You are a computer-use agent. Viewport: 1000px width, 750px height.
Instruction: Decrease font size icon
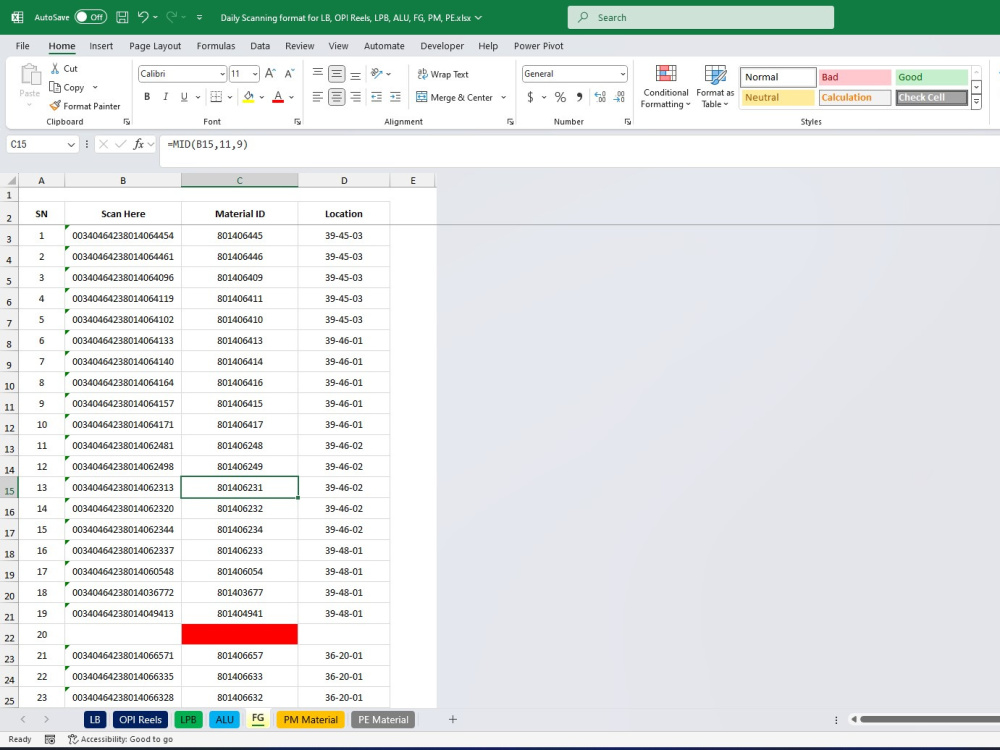(290, 74)
